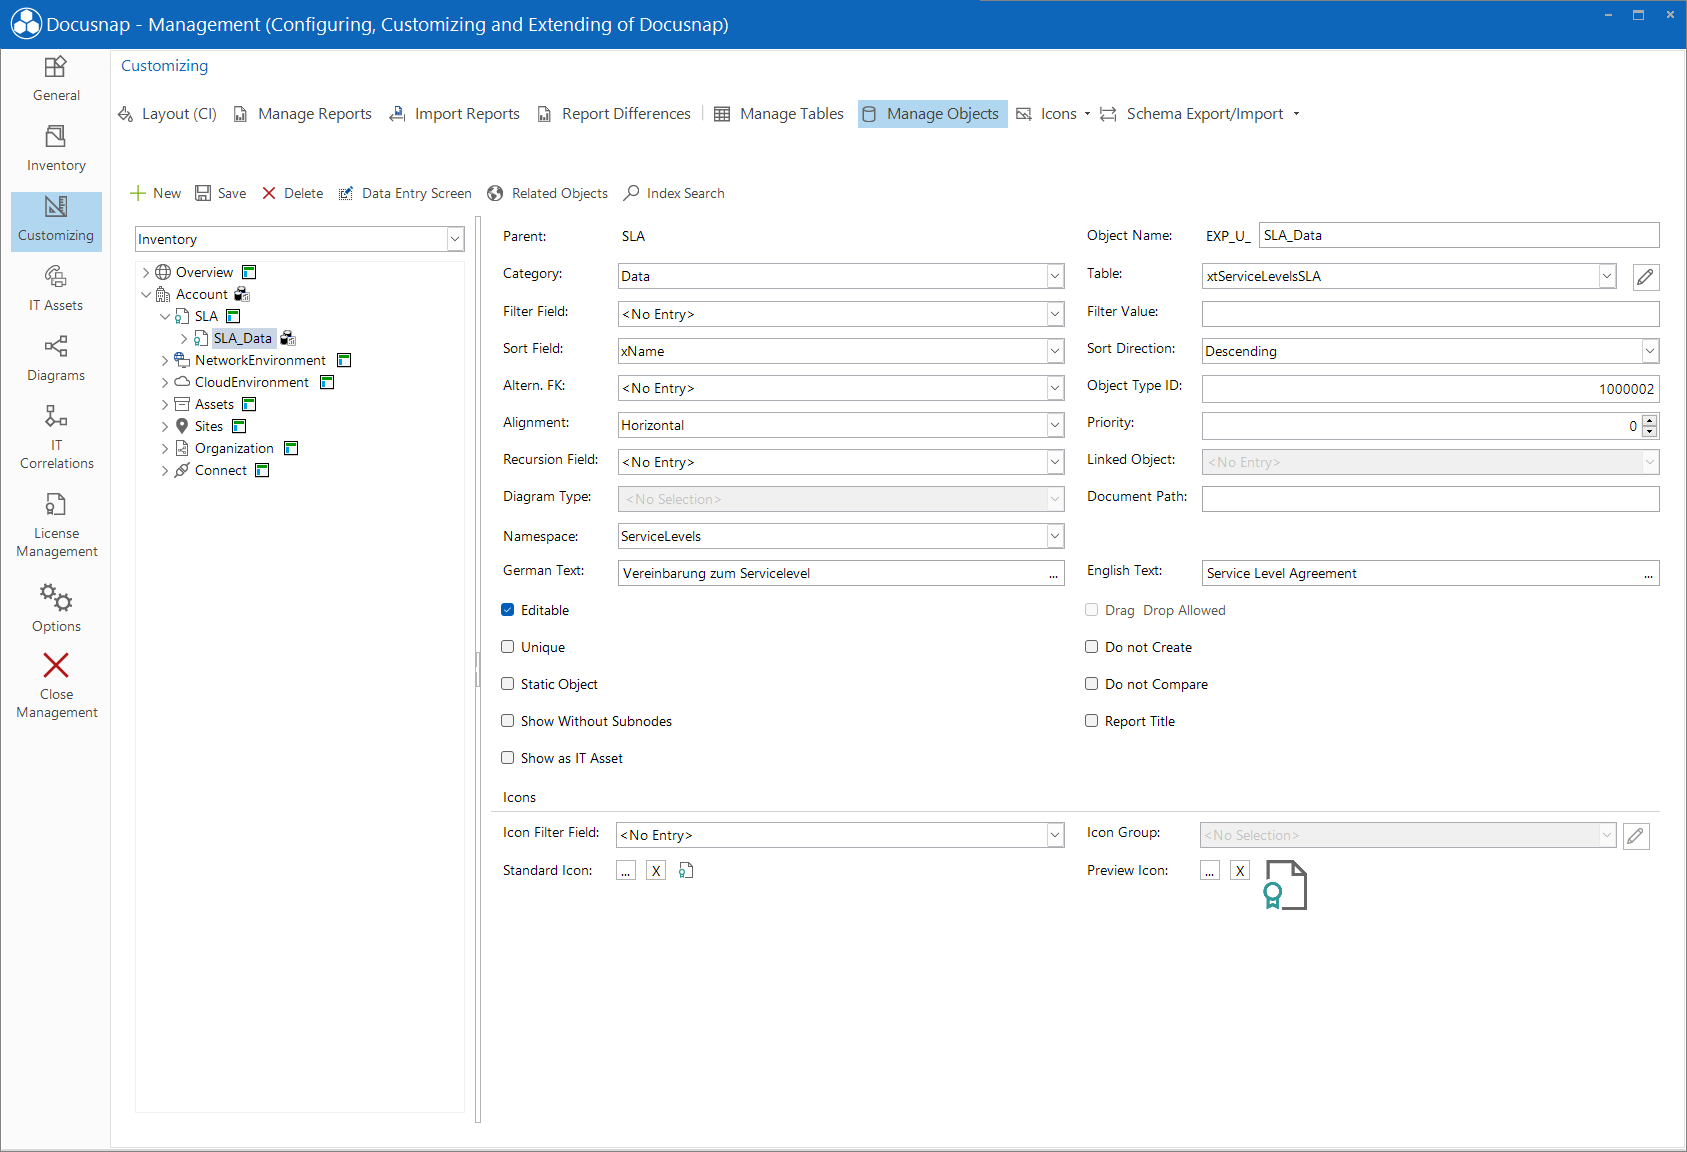Click icon next to Overview tree node

[250, 272]
